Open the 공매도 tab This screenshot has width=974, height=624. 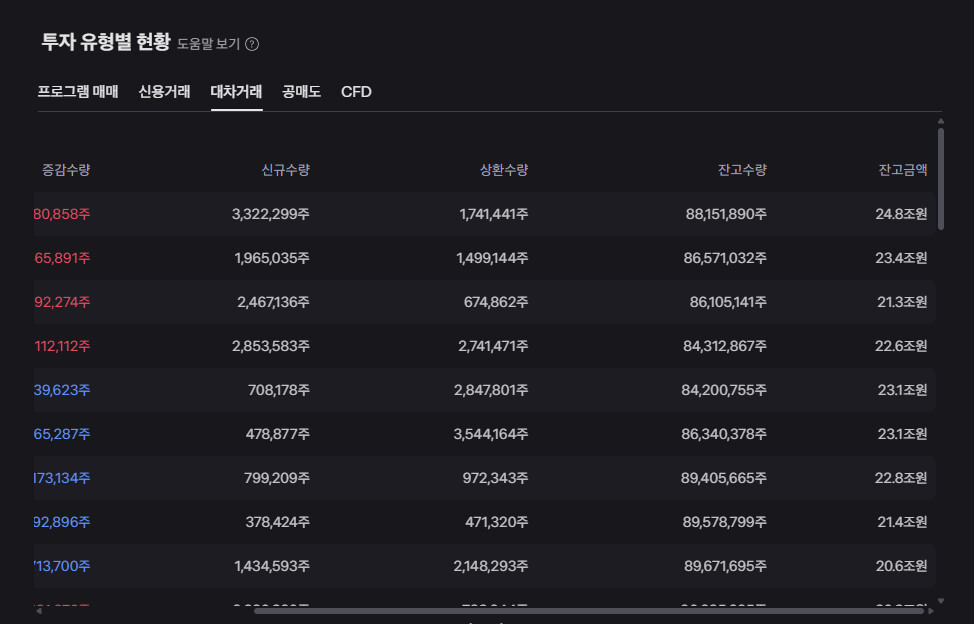[301, 92]
